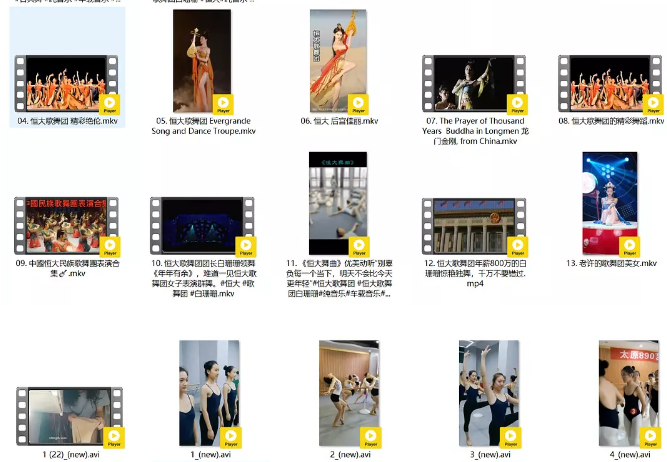667x462 pixels.
Task: Click file name '05. 恒大歌舞团 Evergrande Song and Dance Troupe.mkv'
Action: click(203, 126)
